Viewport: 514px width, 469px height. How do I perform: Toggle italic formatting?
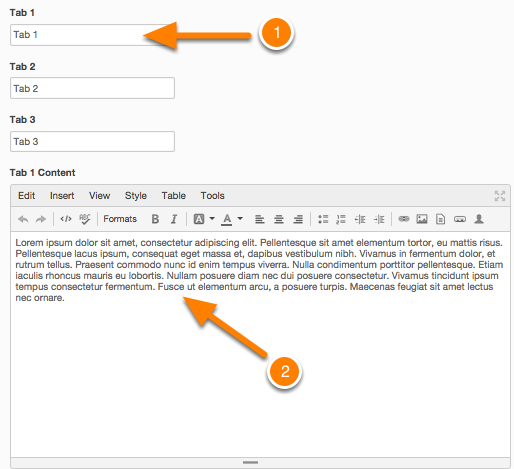pyautogui.click(x=174, y=219)
